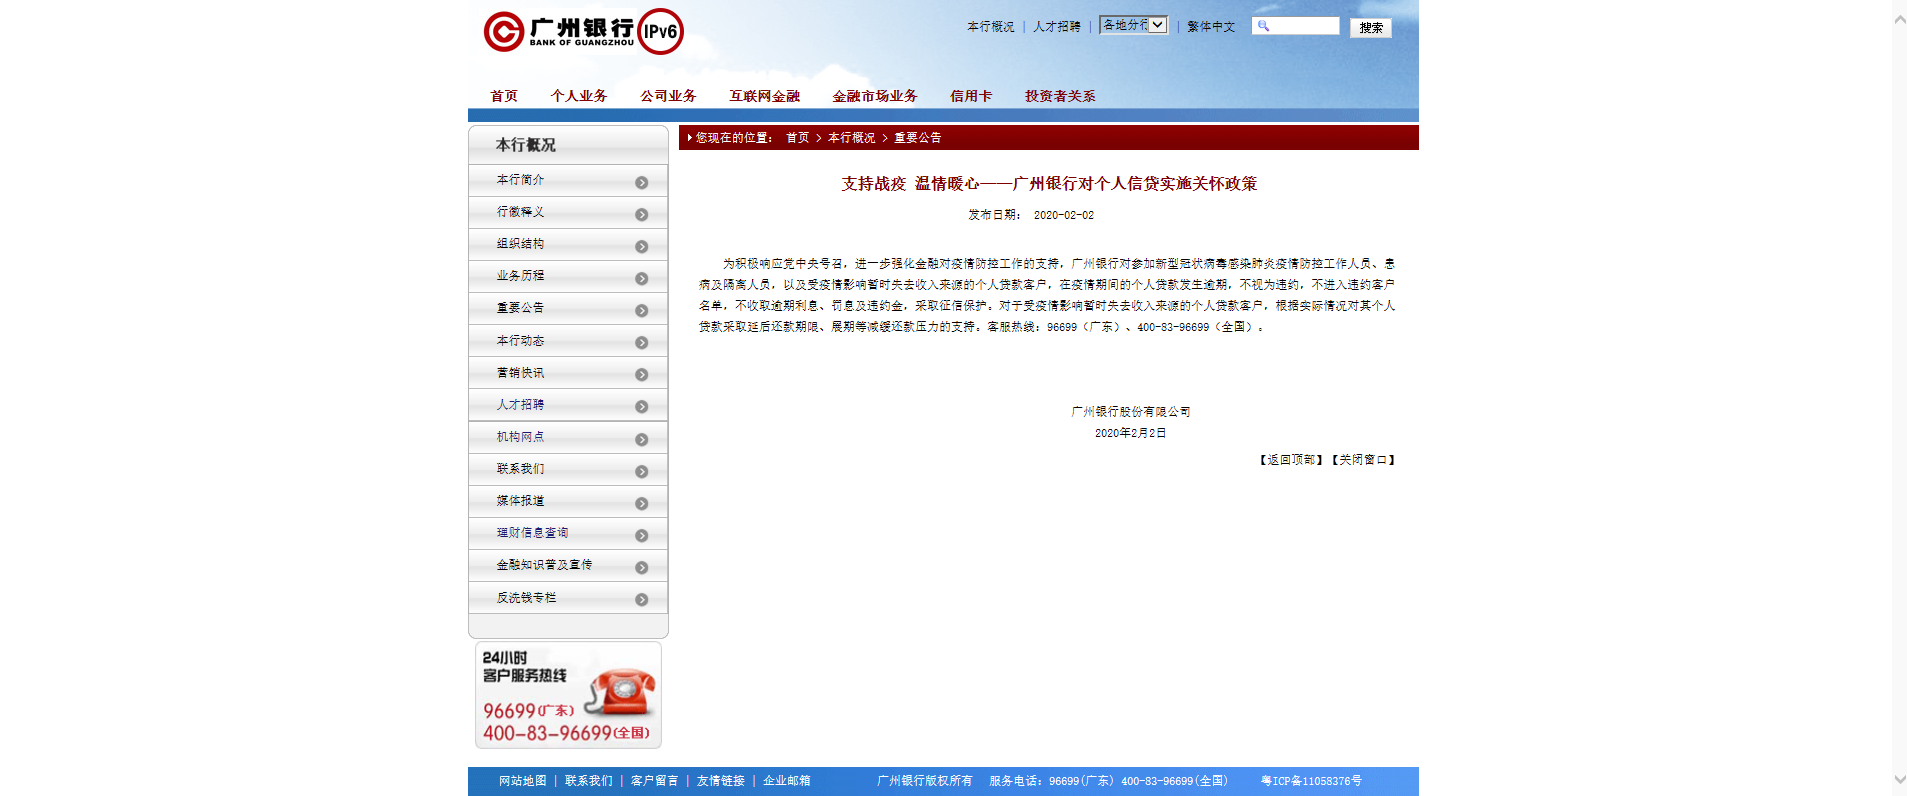
Task: Click the sidebar arrow icon beside 人才招聘
Action: pos(642,407)
